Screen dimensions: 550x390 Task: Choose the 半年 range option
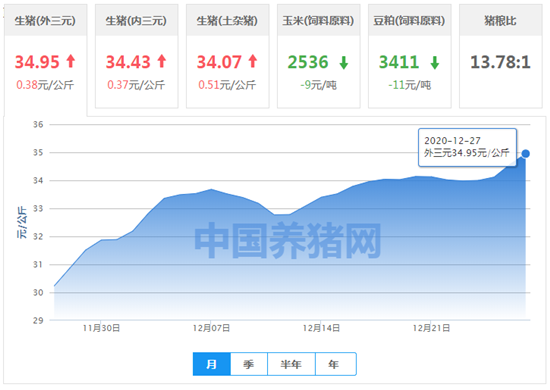(291, 364)
